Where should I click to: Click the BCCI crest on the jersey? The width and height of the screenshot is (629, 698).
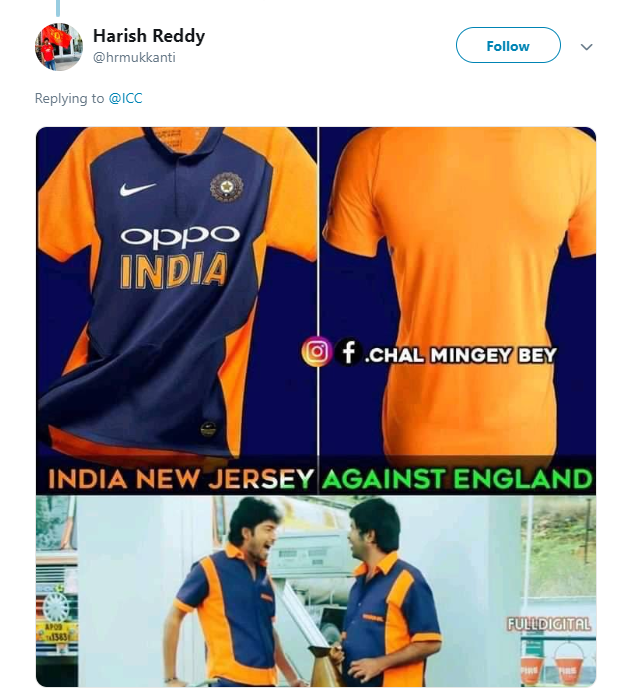(x=226, y=187)
